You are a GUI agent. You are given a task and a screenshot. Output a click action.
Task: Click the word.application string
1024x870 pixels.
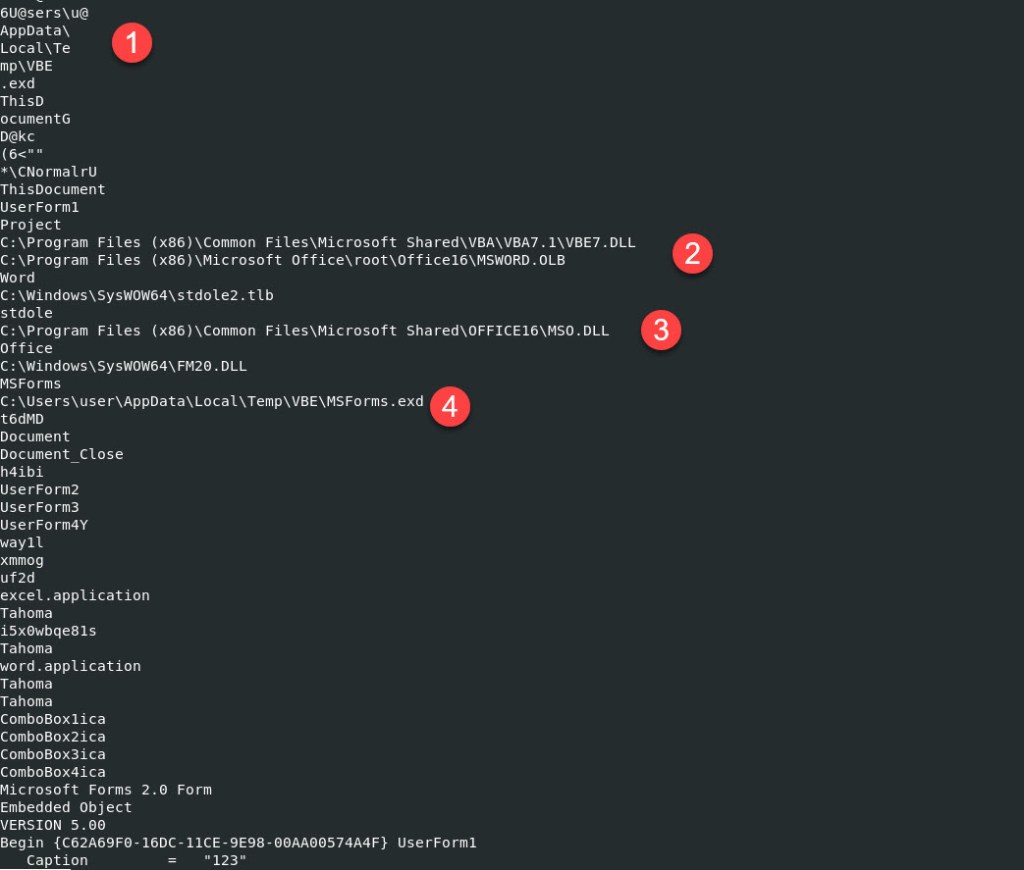[71, 666]
